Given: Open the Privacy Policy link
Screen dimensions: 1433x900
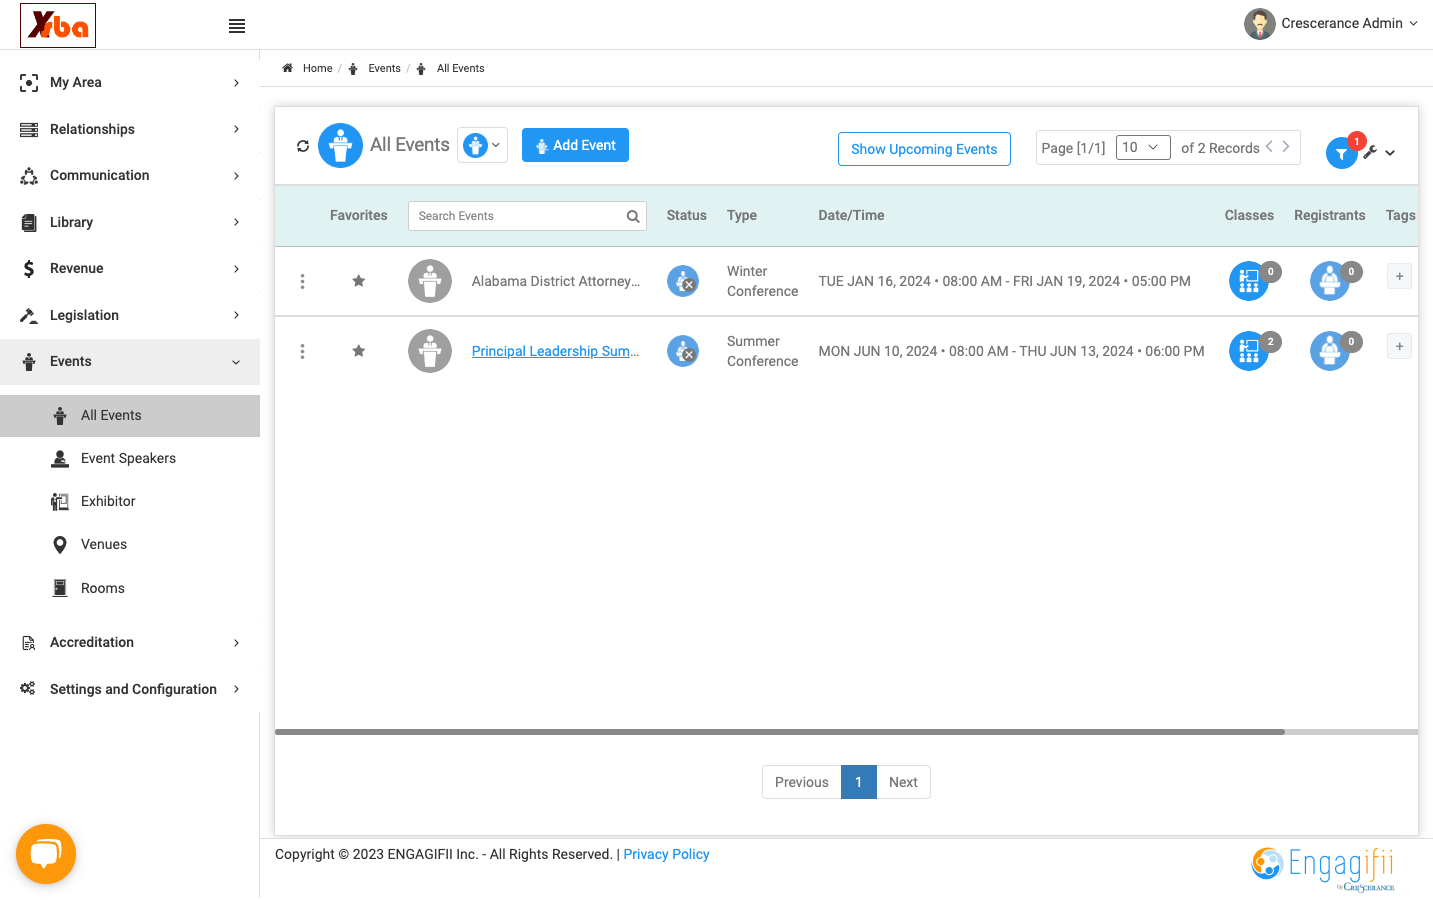Looking at the screenshot, I should pos(666,854).
